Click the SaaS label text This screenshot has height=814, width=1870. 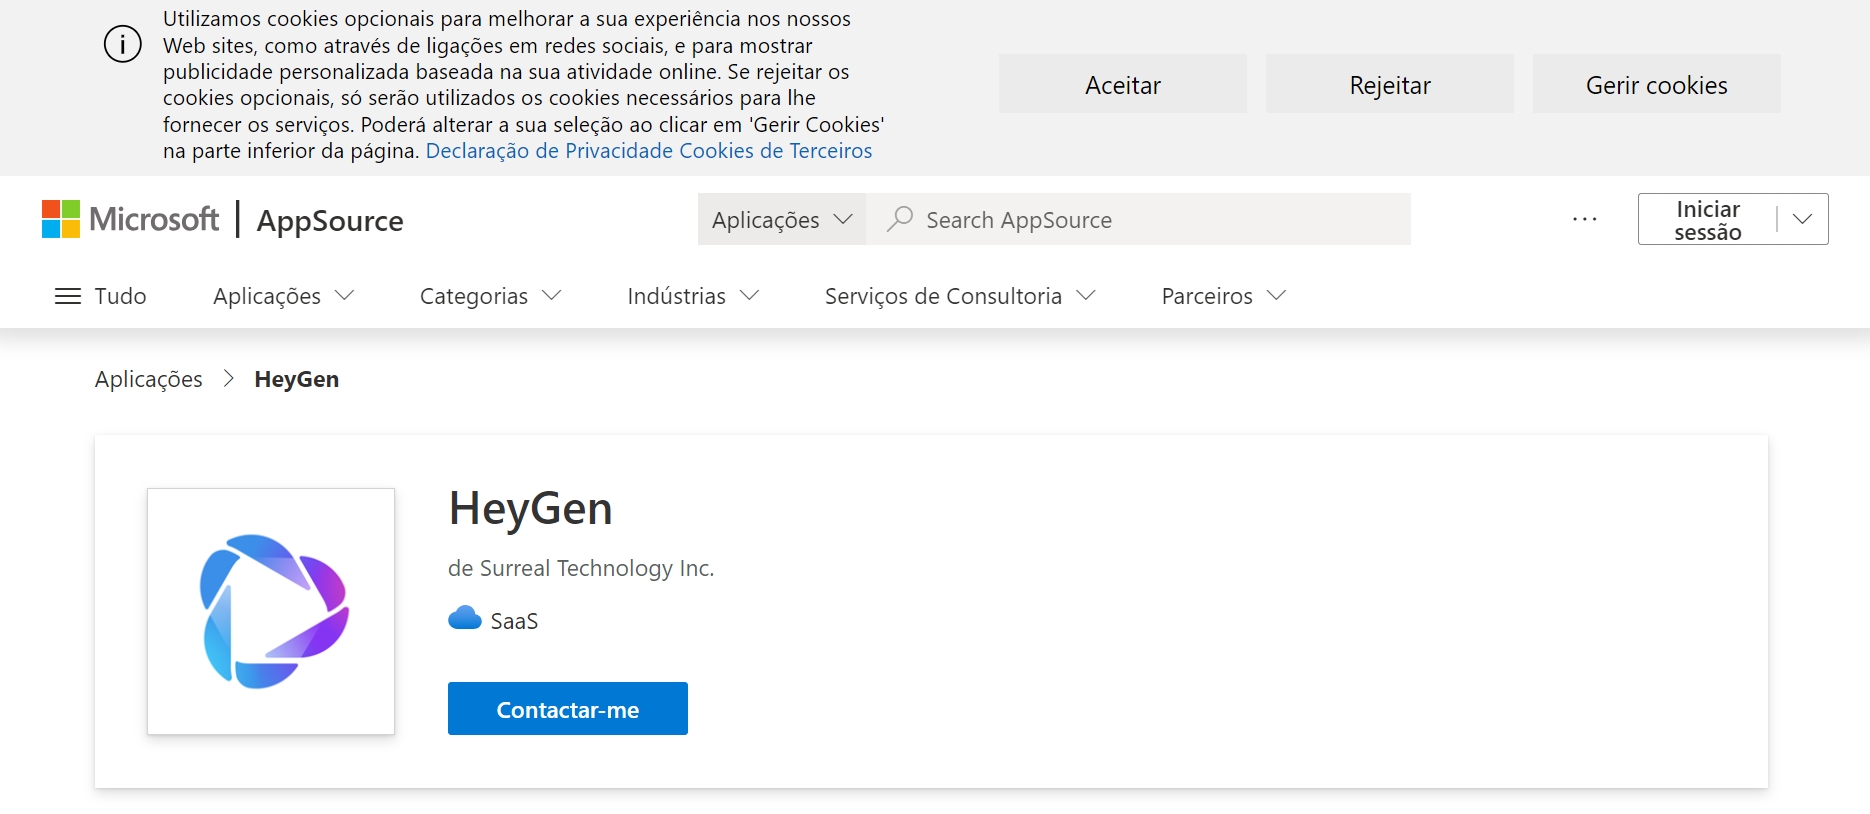(x=514, y=621)
